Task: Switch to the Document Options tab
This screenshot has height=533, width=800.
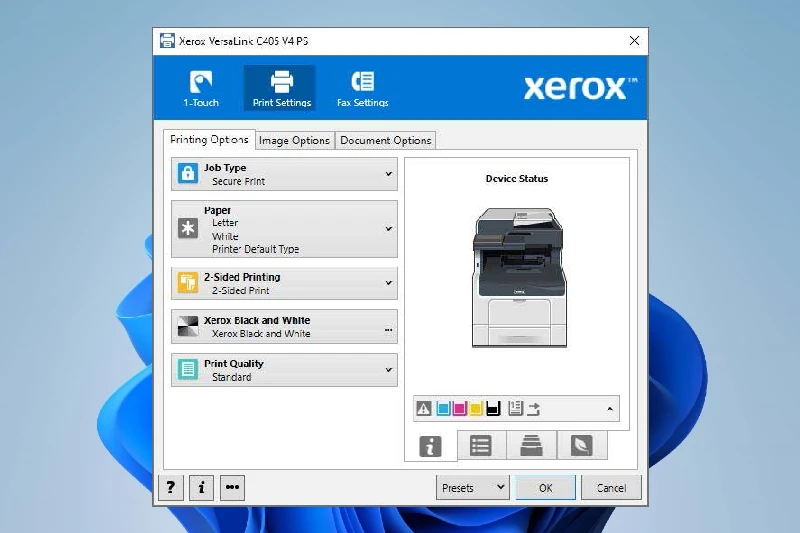Action: pyautogui.click(x=385, y=141)
